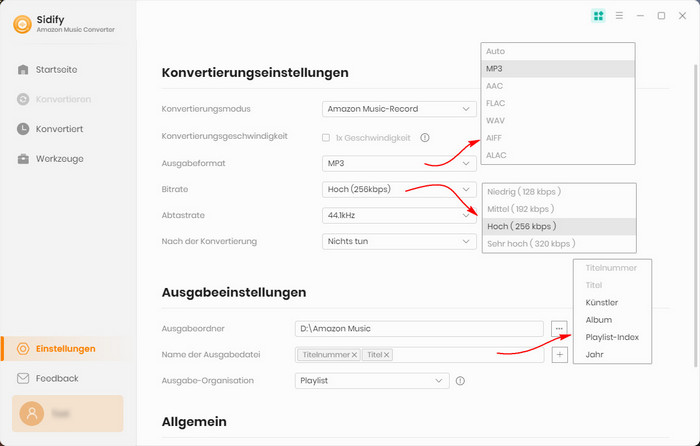This screenshot has width=700, height=446.
Task: Expand the Bitrate dropdown
Action: (x=399, y=189)
